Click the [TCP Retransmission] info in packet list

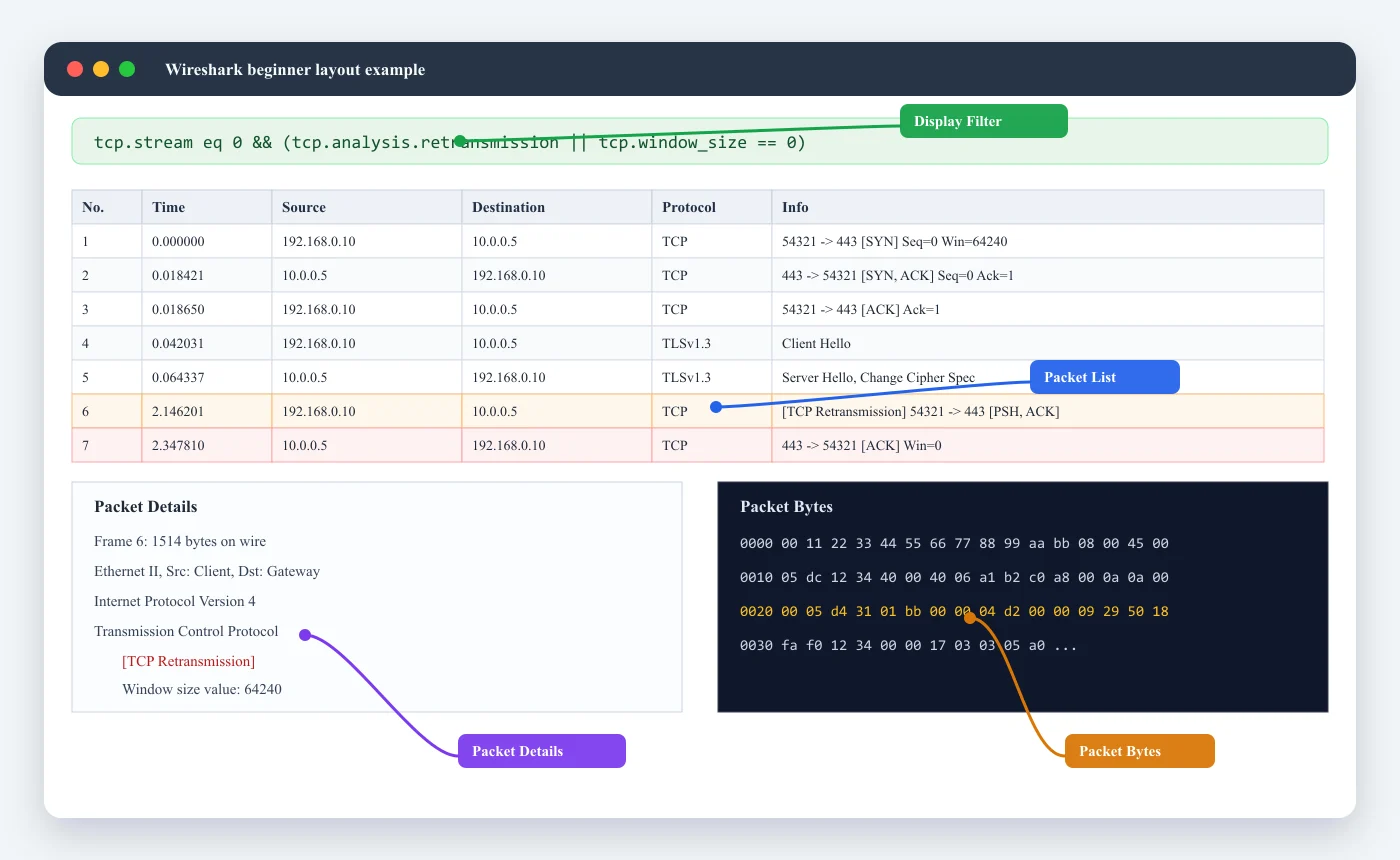point(920,411)
